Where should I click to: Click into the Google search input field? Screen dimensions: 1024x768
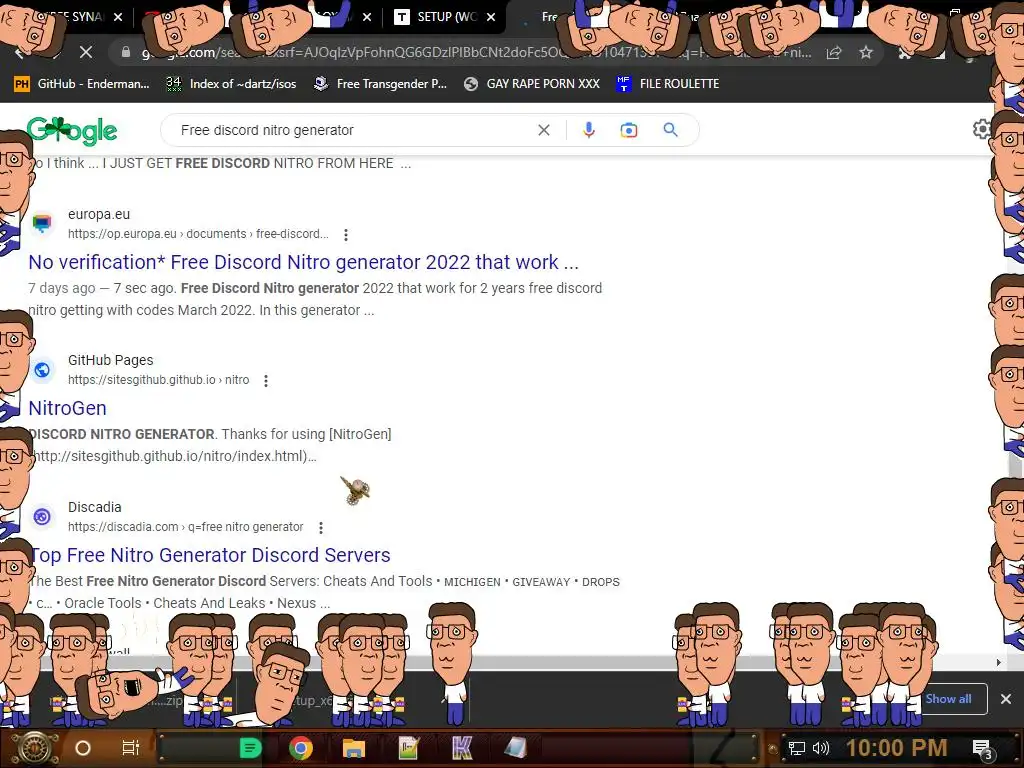(353, 130)
